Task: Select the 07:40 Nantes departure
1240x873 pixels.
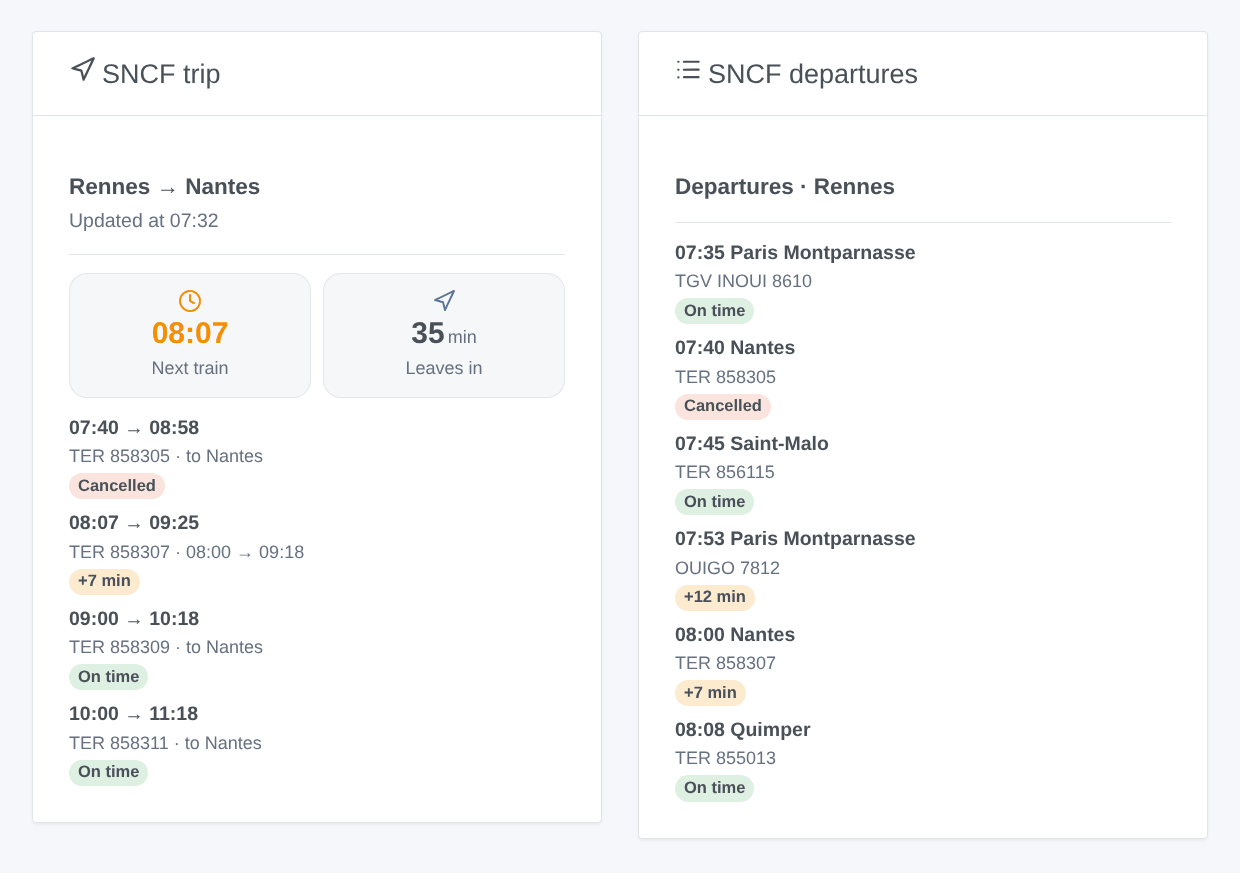Action: pos(735,348)
